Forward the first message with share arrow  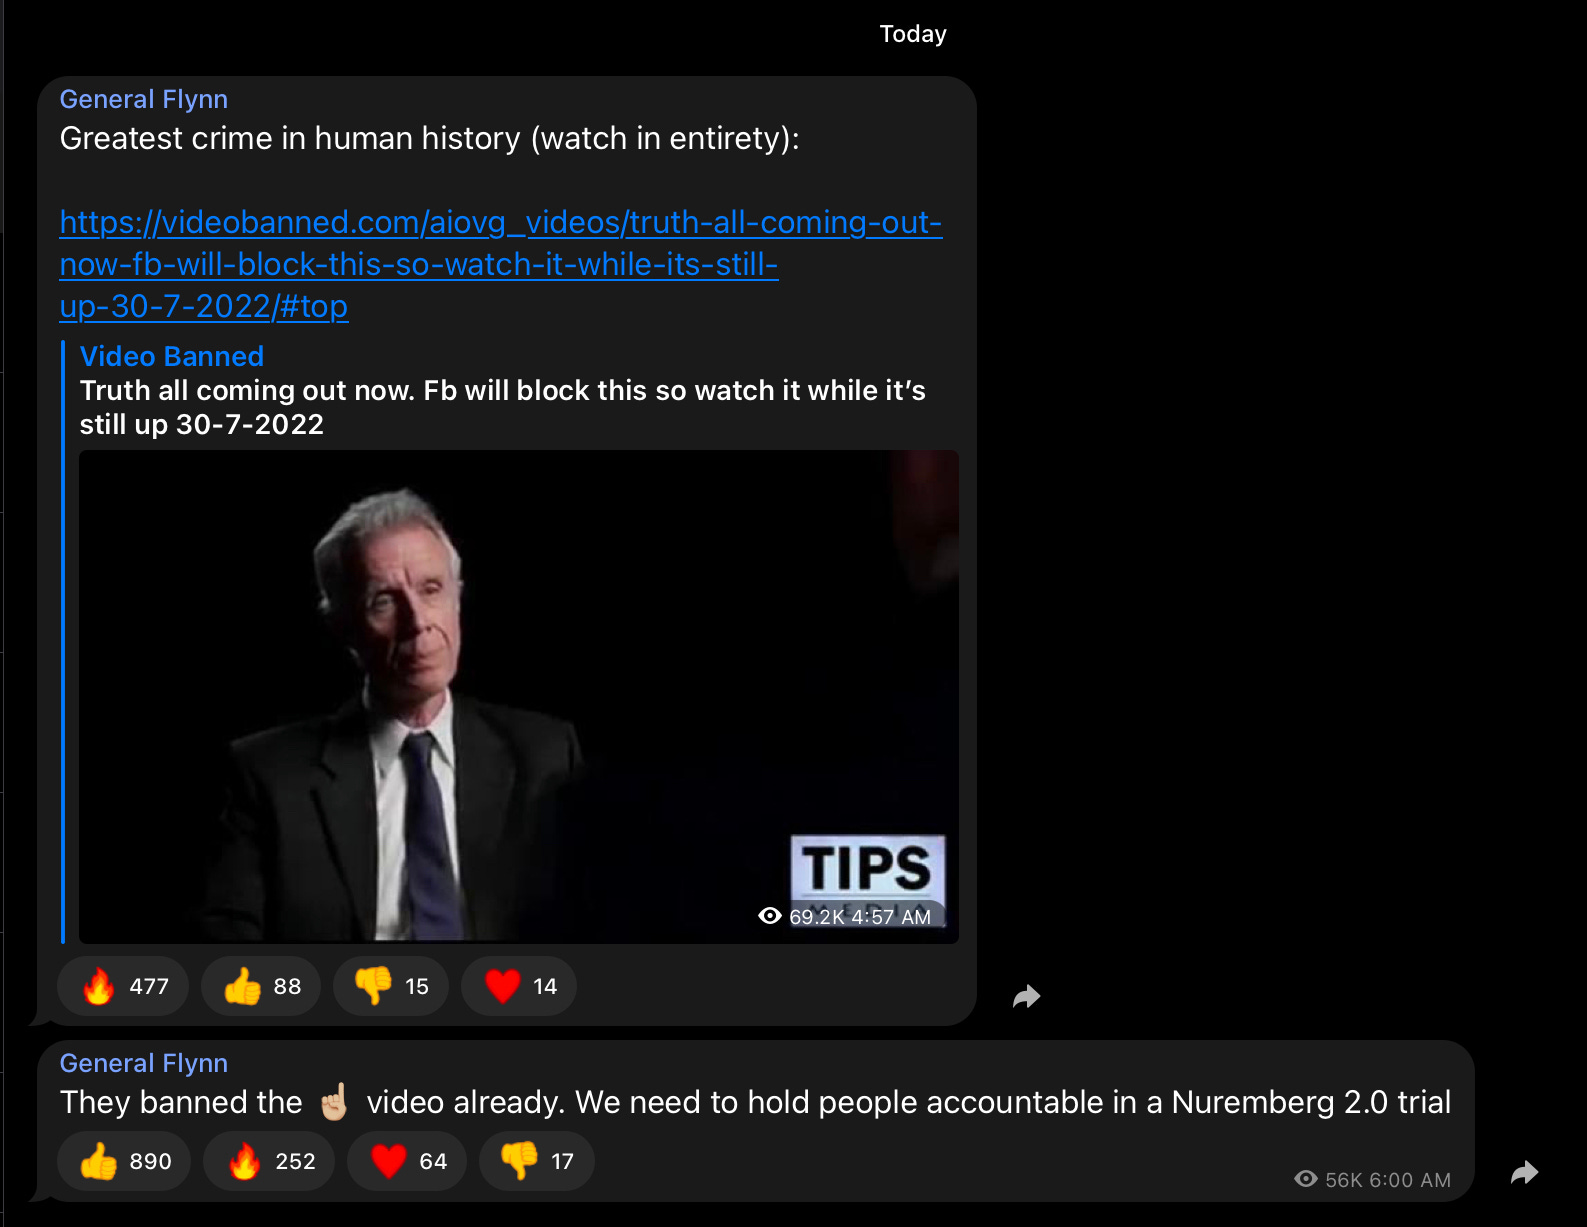1027,996
